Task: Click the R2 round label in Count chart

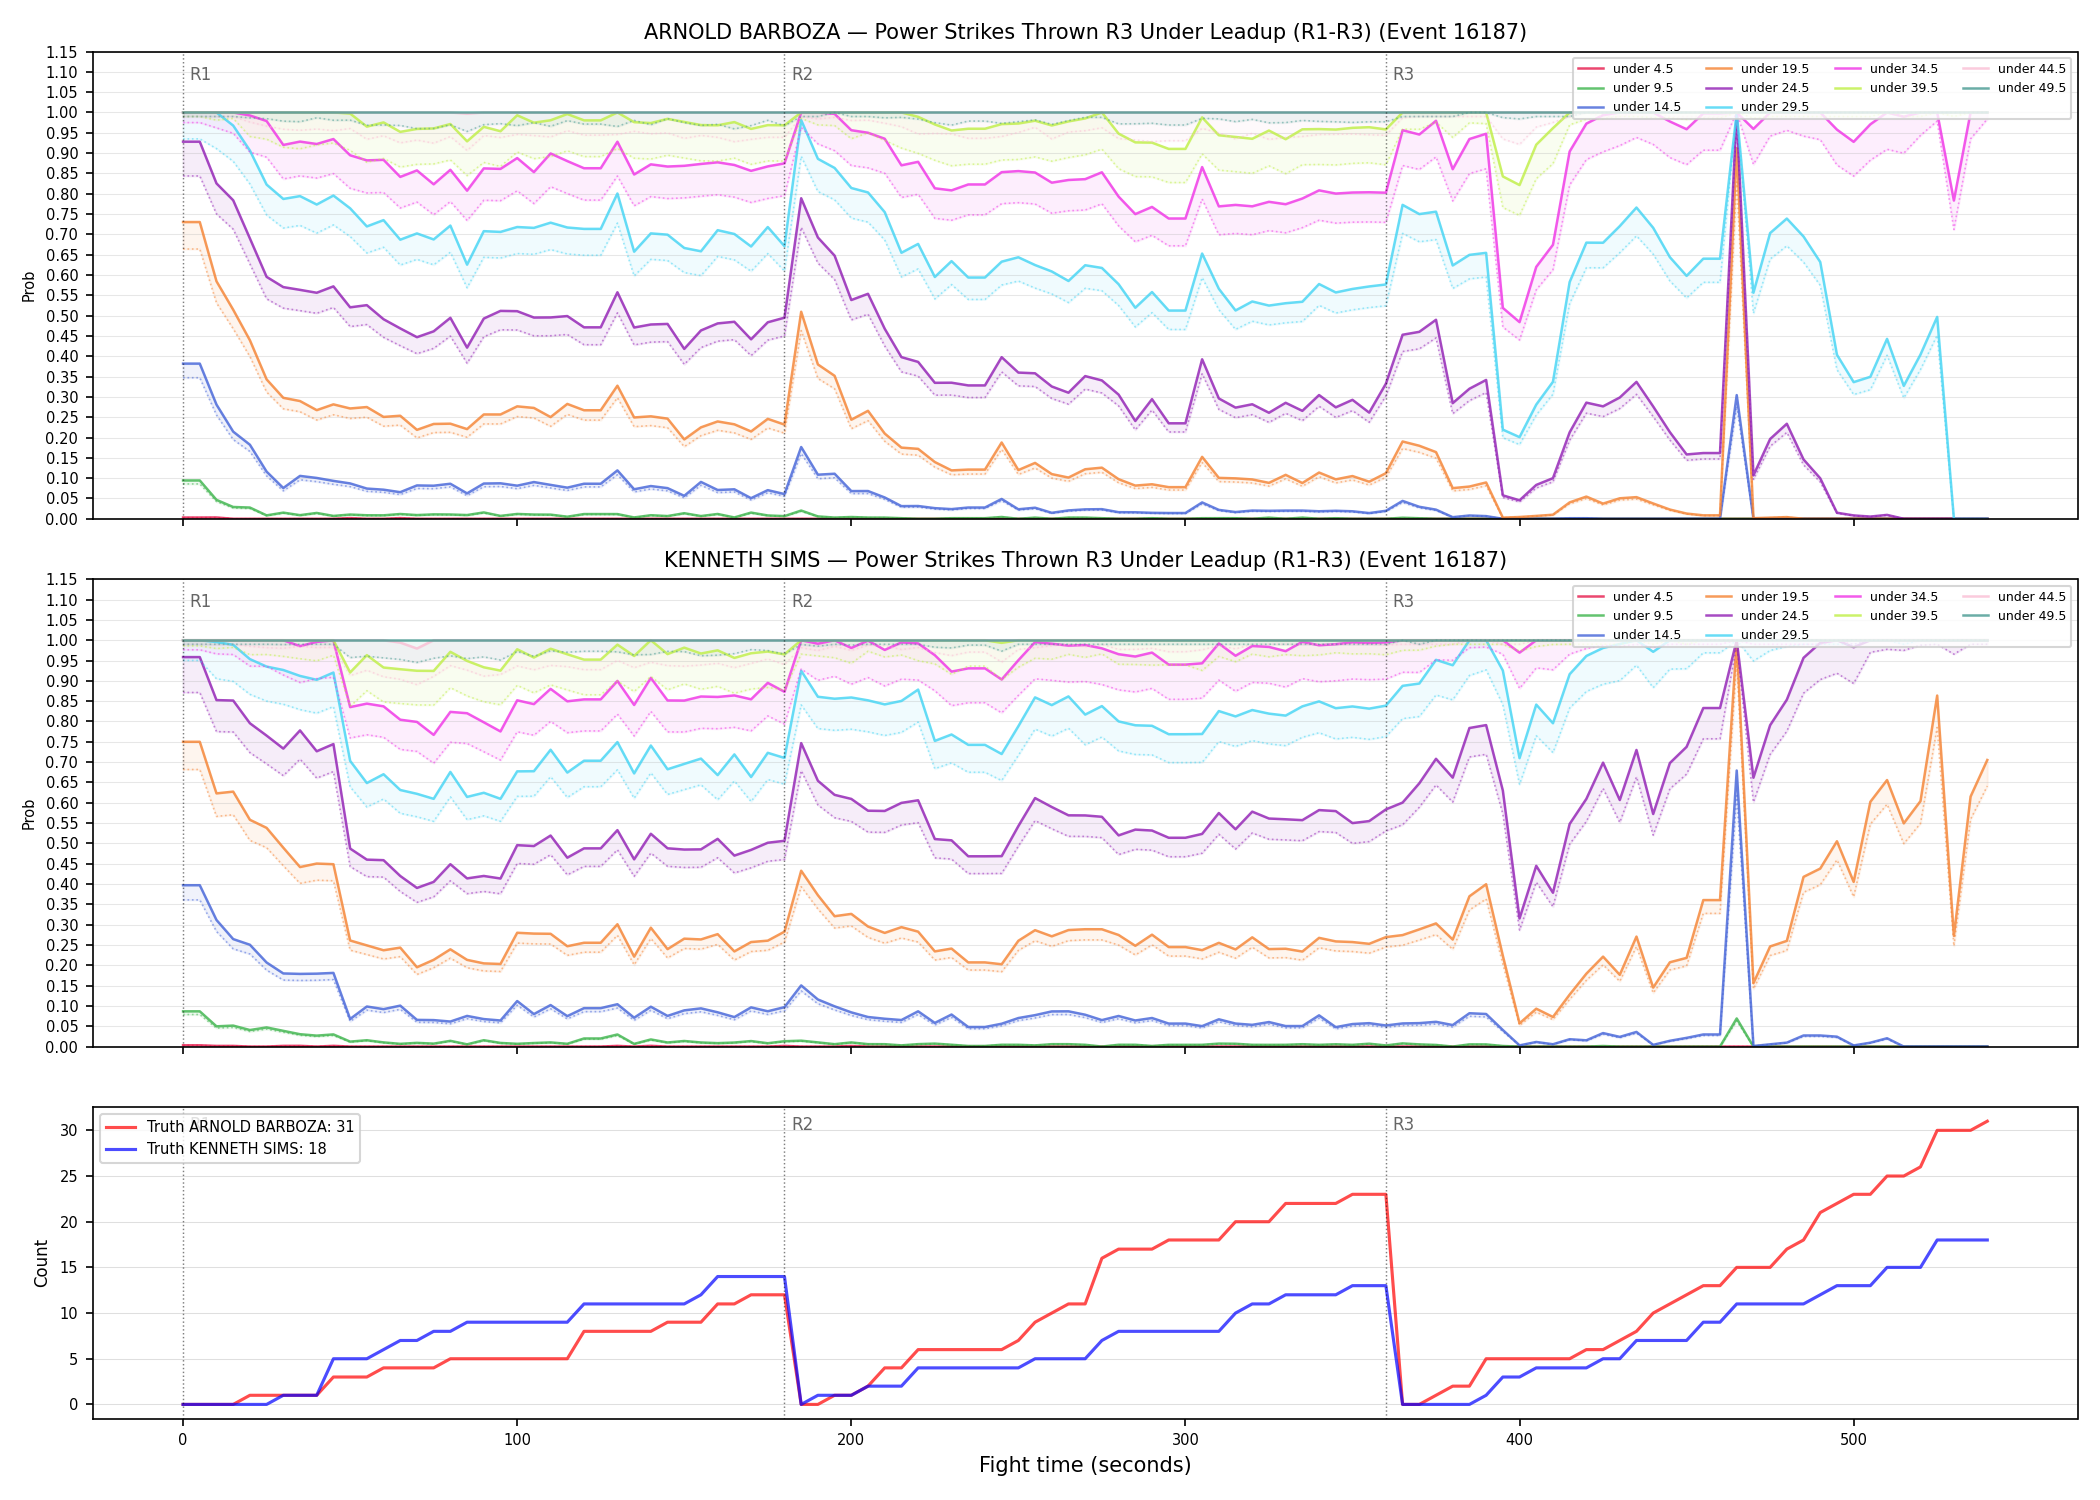Action: point(802,1124)
